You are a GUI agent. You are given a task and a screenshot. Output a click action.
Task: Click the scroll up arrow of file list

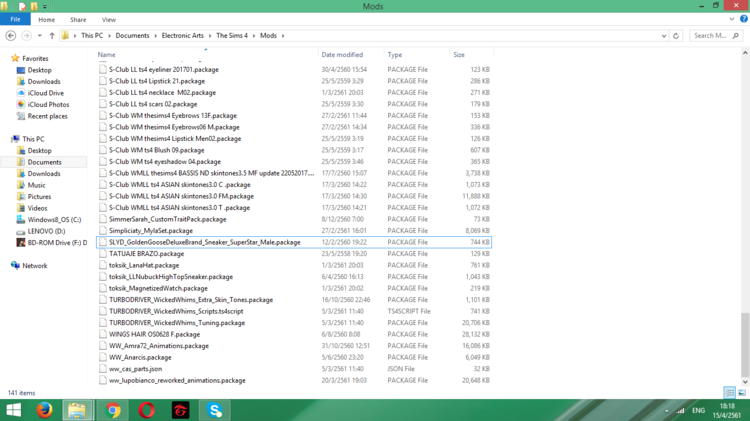745,52
